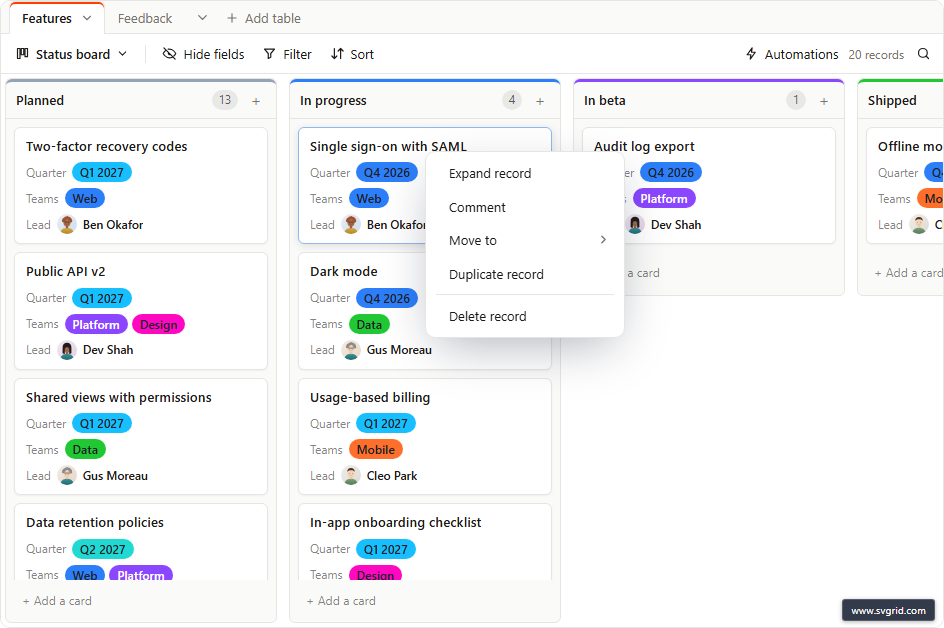Click the Sort arrows icon

pyautogui.click(x=337, y=54)
